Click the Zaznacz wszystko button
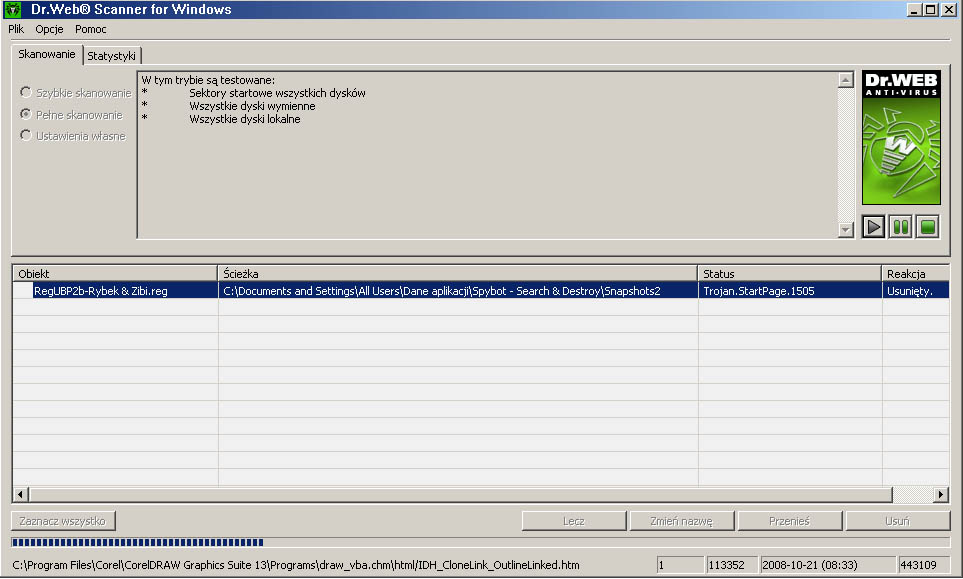 pos(64,521)
